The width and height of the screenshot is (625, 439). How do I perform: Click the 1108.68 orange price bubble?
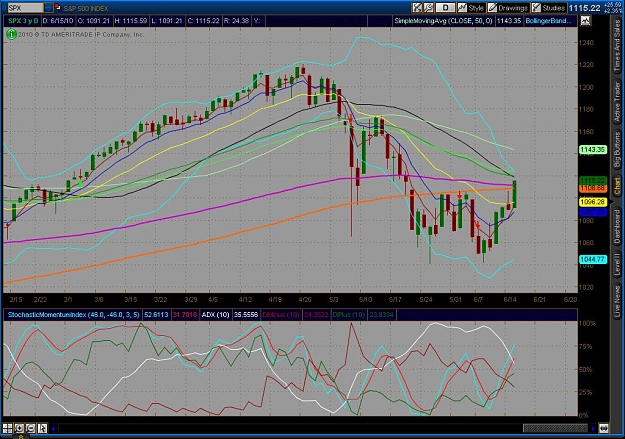click(593, 188)
